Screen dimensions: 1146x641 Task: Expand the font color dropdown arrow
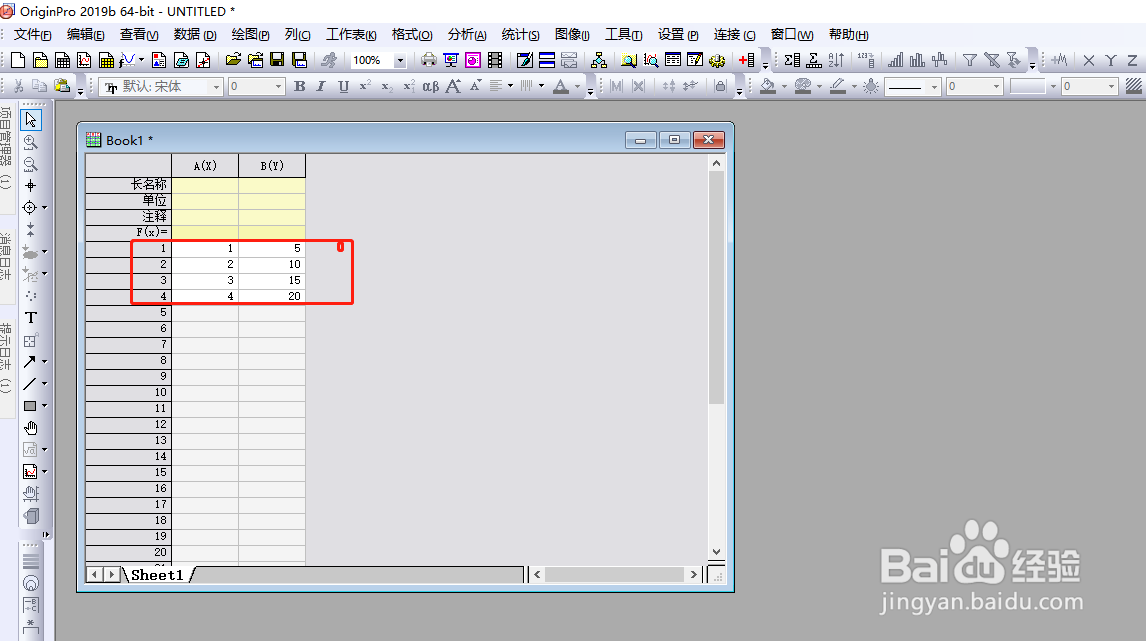tap(577, 86)
